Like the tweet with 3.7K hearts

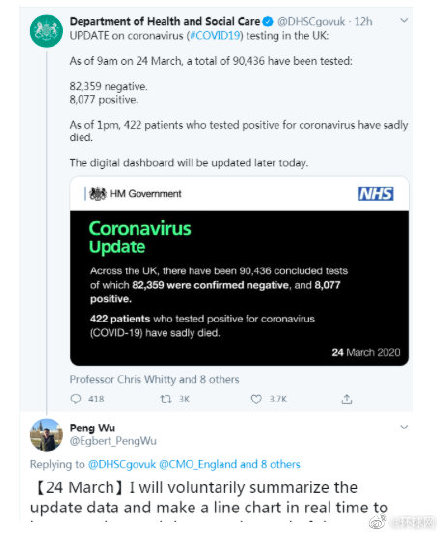pyautogui.click(x=256, y=399)
